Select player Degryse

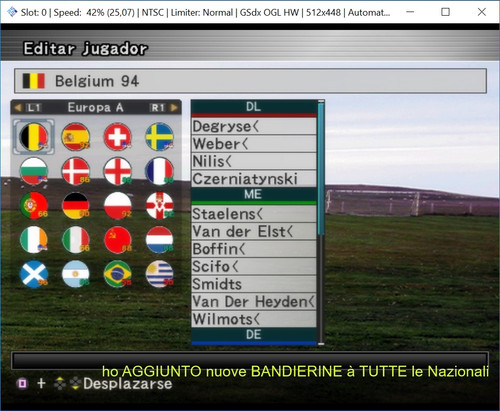coord(254,126)
